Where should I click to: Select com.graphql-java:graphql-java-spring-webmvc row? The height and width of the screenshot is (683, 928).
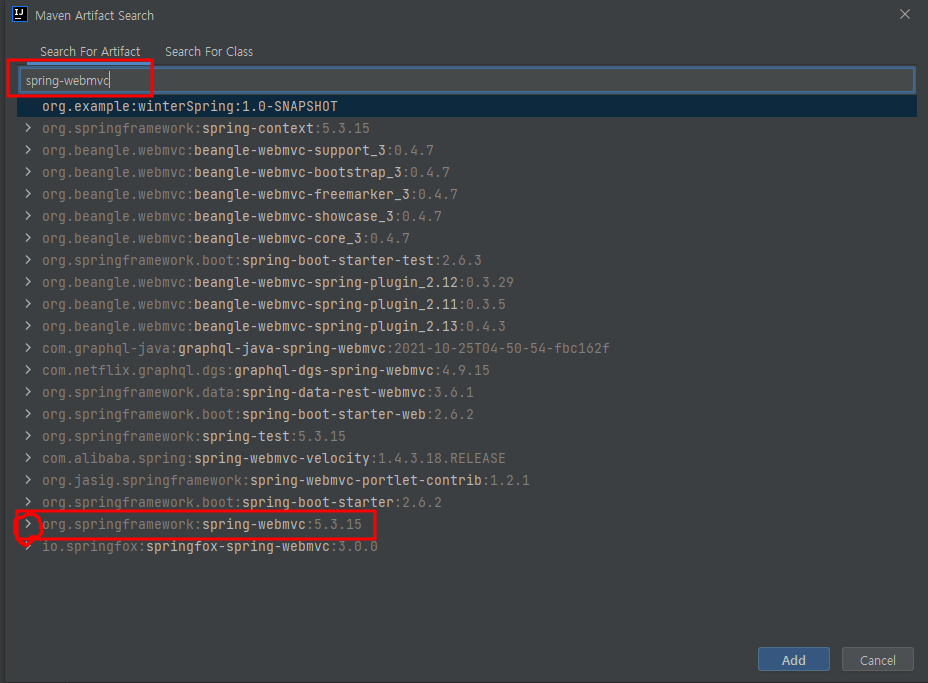click(x=467, y=348)
